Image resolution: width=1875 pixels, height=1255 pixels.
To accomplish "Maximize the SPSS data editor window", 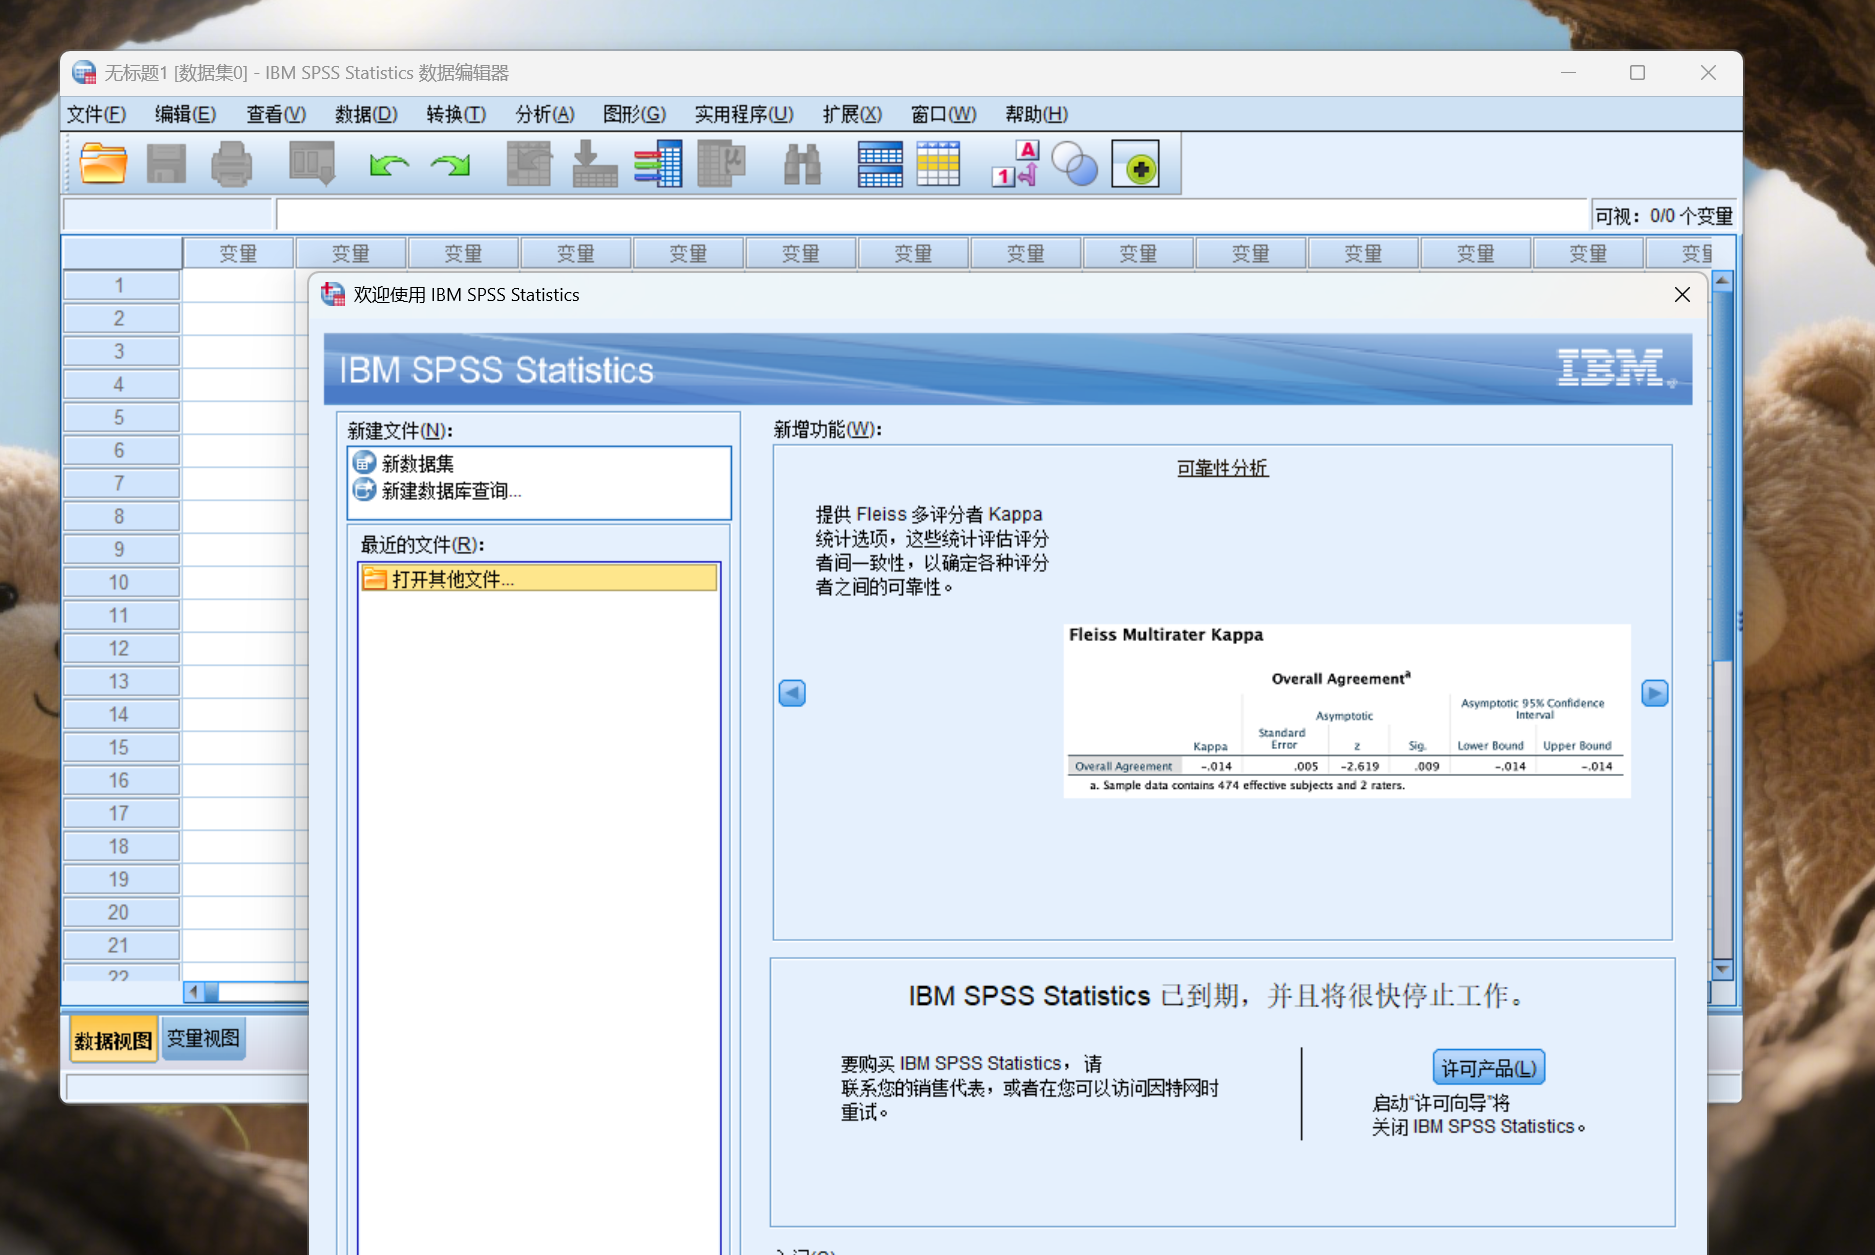I will pyautogui.click(x=1637, y=73).
